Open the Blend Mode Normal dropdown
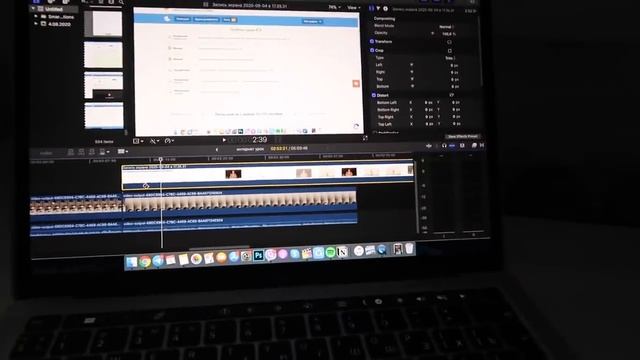The height and width of the screenshot is (360, 640). [x=447, y=27]
